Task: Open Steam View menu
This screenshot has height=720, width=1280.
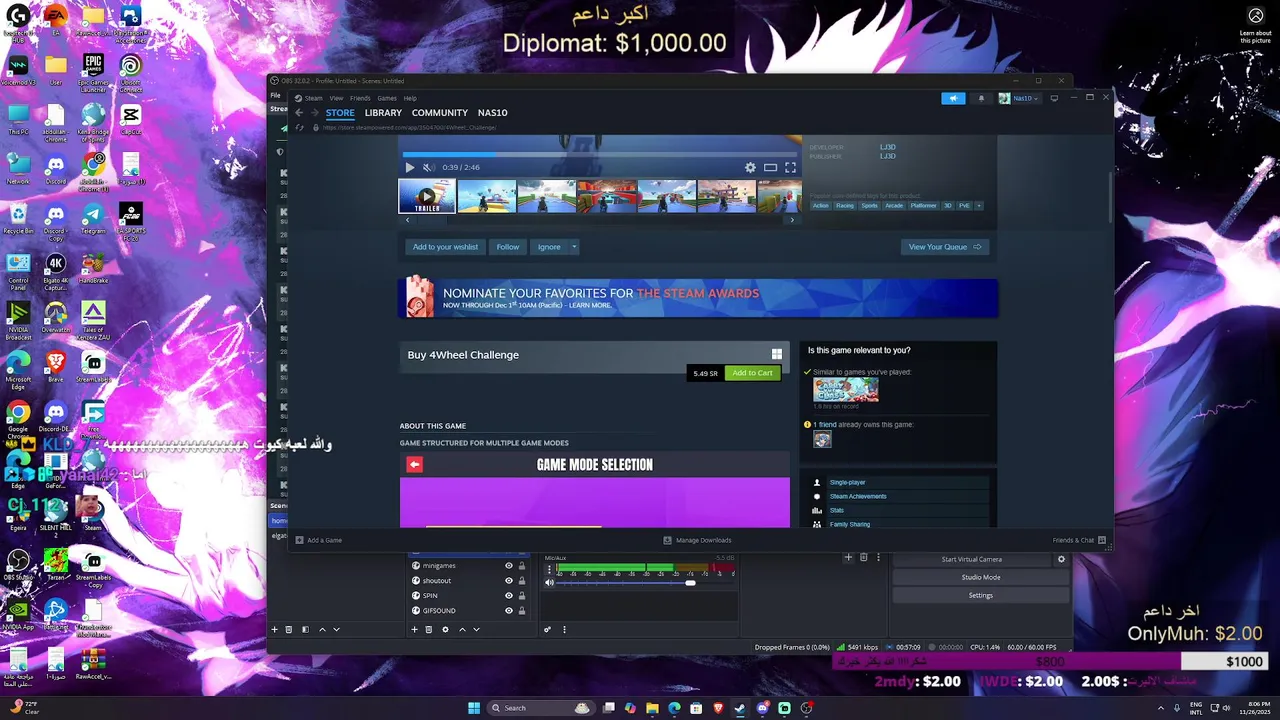Action: click(337, 98)
